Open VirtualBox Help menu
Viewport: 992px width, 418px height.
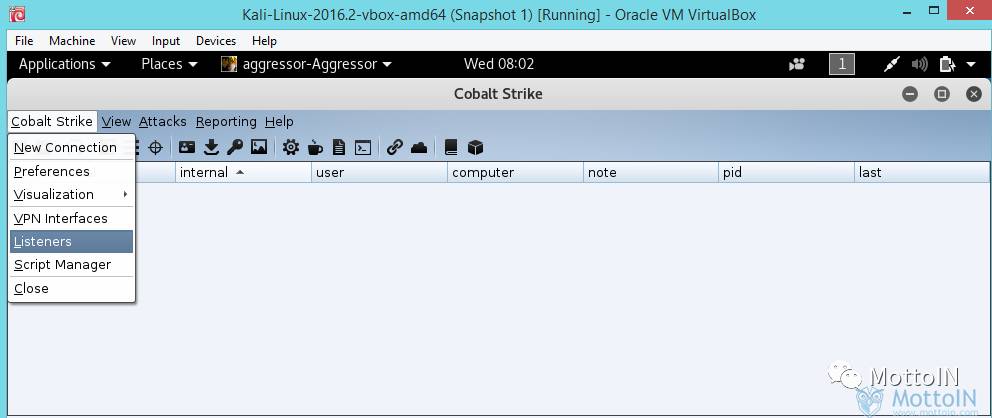click(x=264, y=40)
